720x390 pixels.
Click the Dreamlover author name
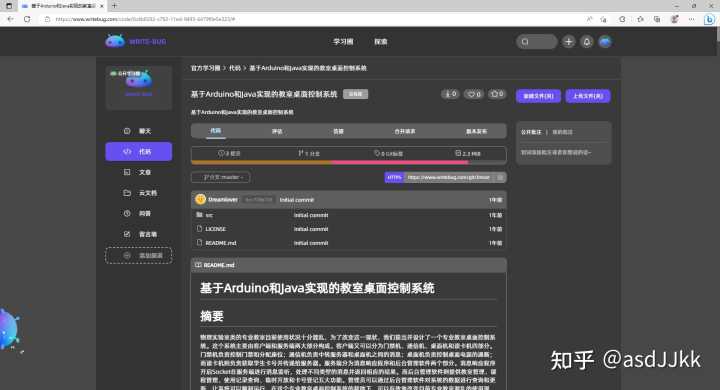click(x=223, y=200)
